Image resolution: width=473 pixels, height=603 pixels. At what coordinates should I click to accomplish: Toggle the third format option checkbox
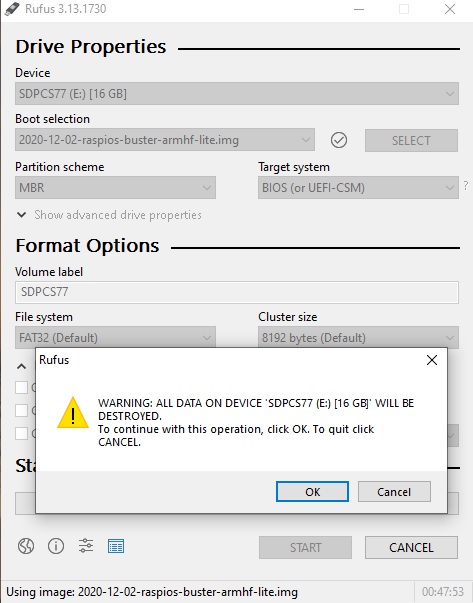(21, 433)
